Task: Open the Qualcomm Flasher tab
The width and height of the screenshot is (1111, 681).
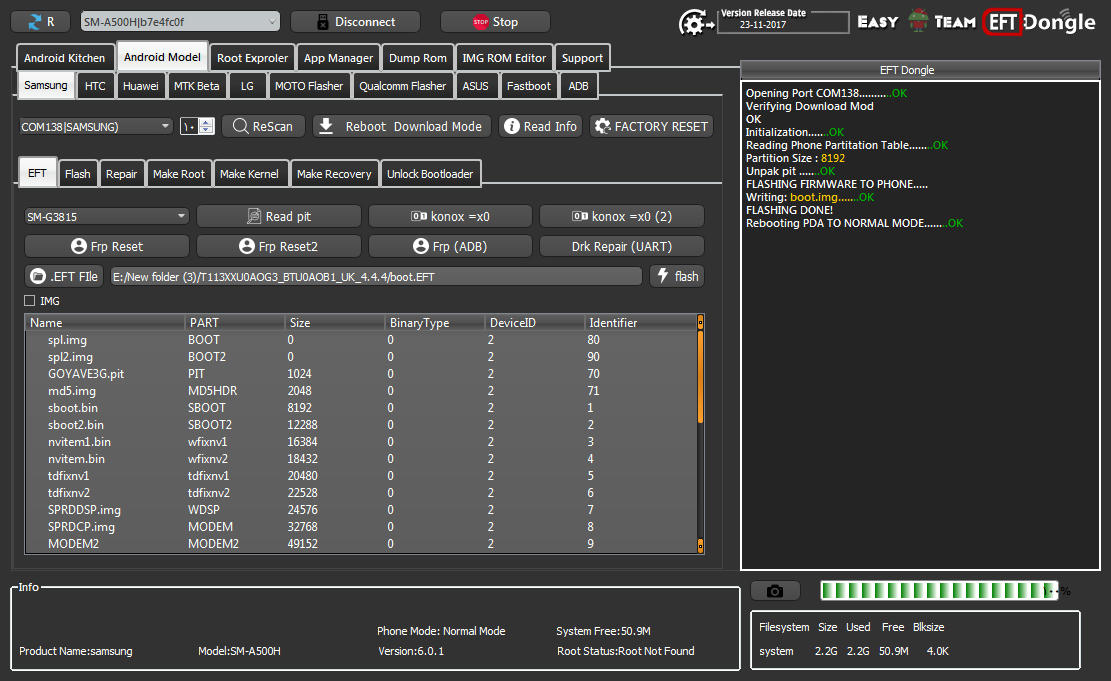Action: [x=402, y=86]
